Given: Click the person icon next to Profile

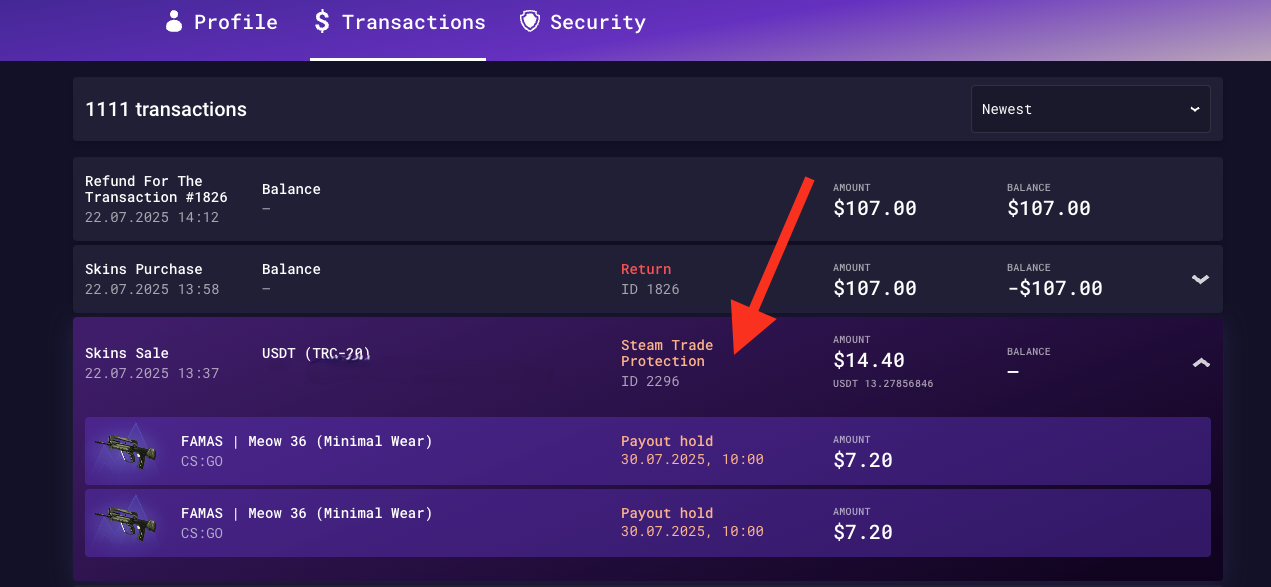Looking at the screenshot, I should [174, 21].
